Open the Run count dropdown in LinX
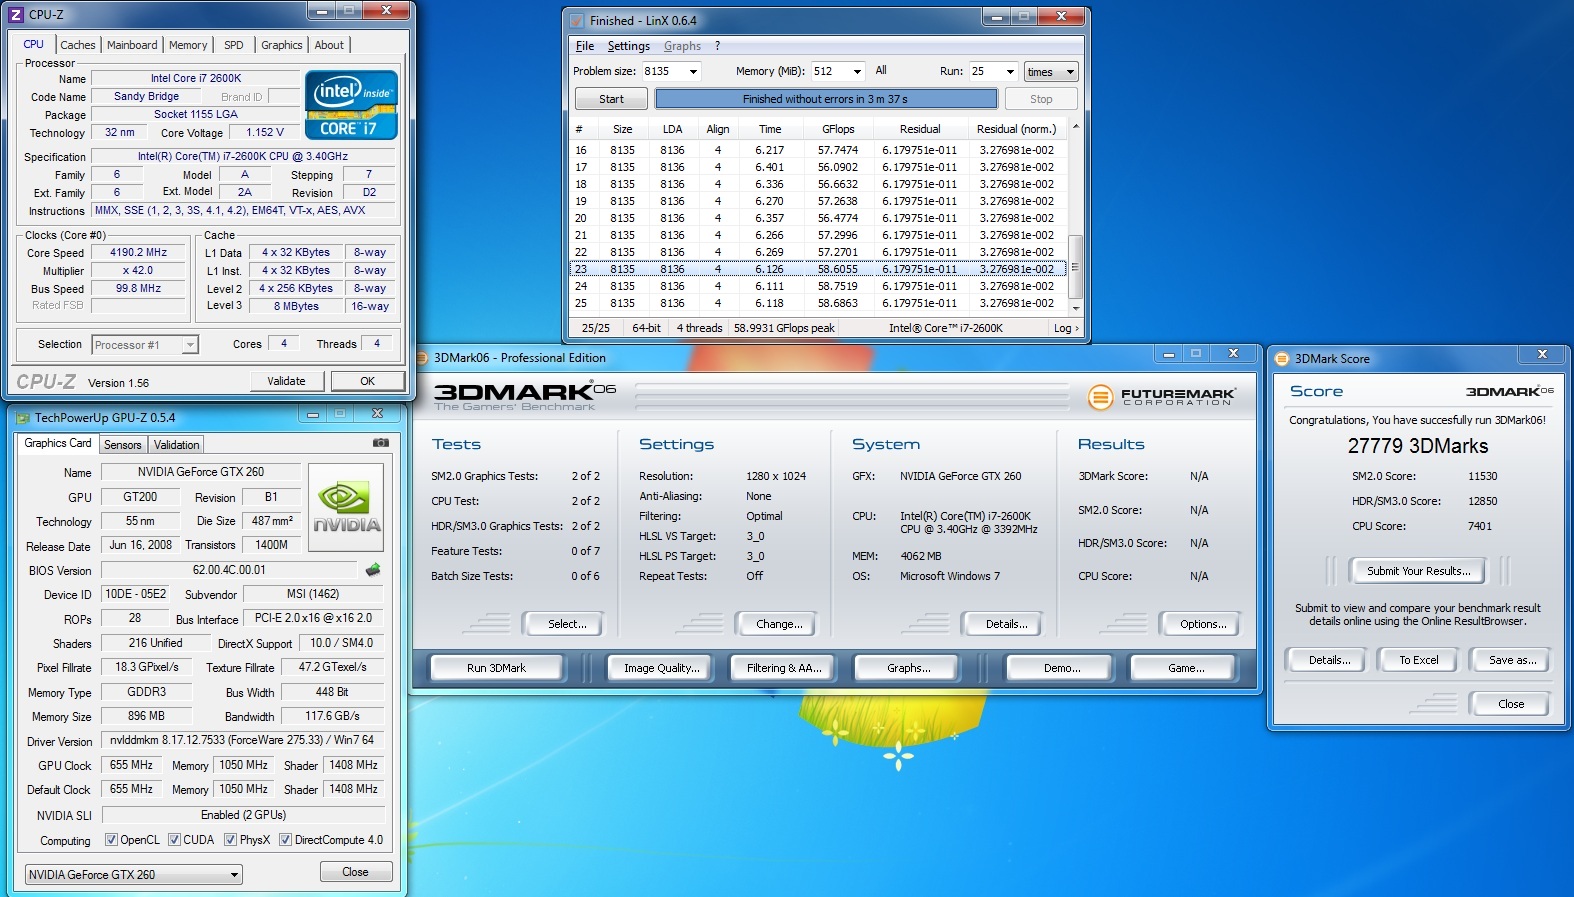The image size is (1574, 897). [1010, 71]
